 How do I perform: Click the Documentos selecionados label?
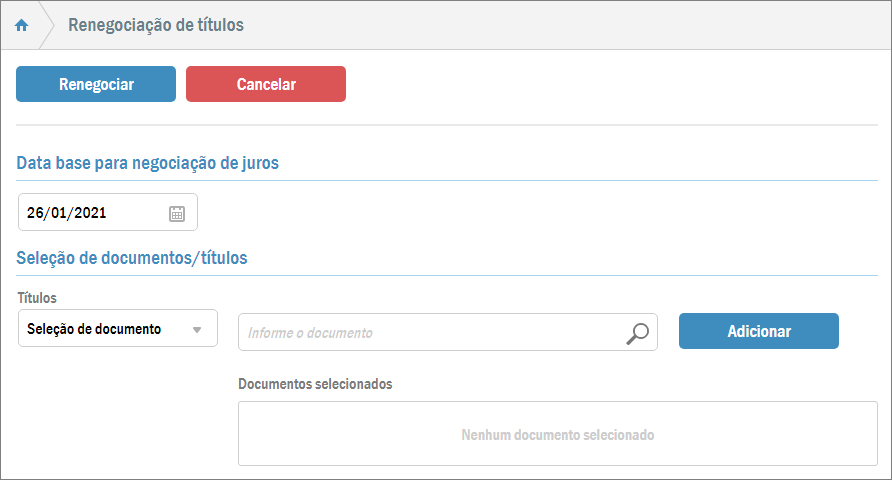[x=315, y=384]
